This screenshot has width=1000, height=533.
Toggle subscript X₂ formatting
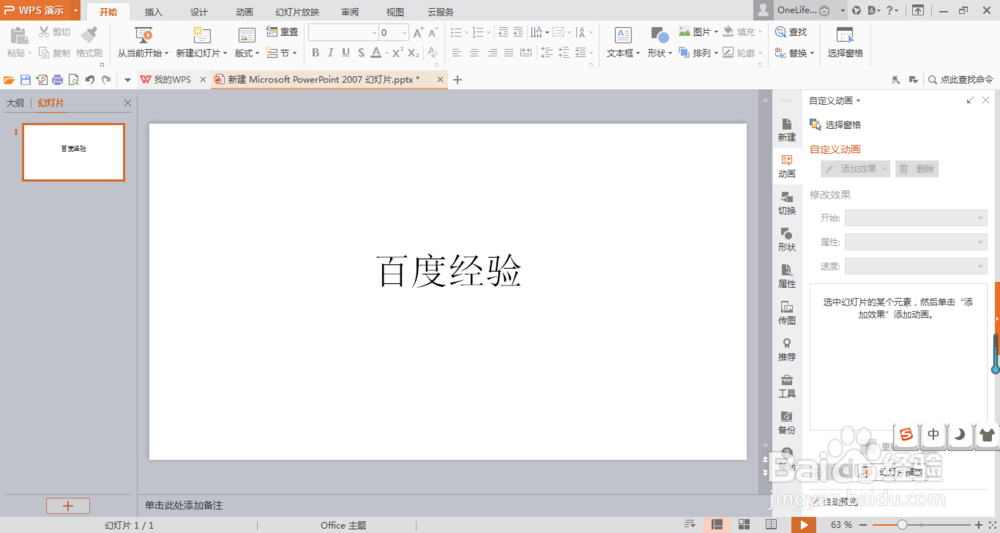[x=413, y=53]
